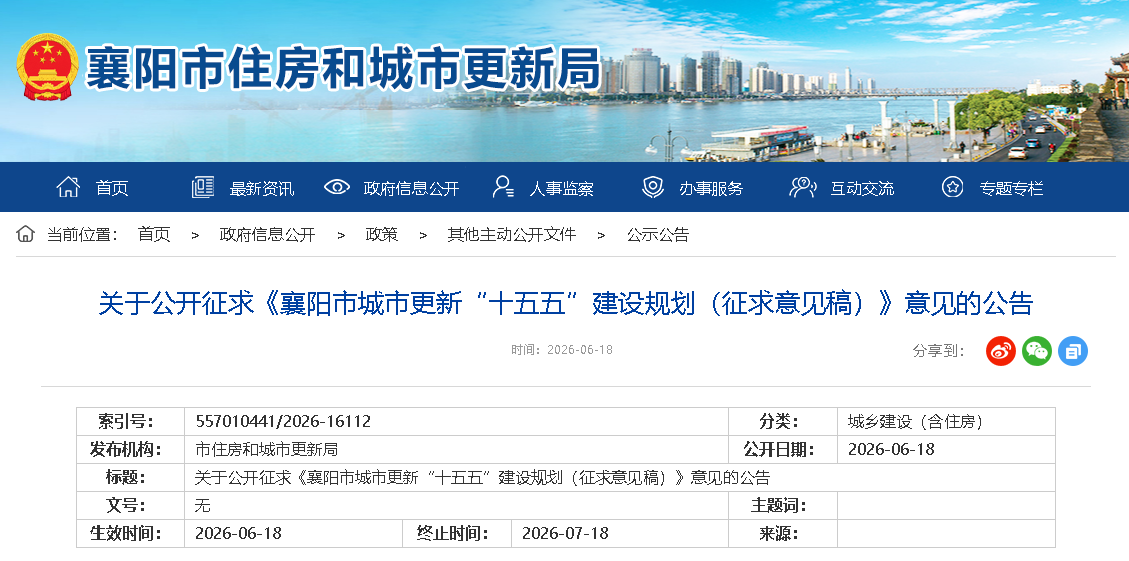1129x561 pixels.
Task: Click the blue announcement headline
Action: [x=565, y=304]
